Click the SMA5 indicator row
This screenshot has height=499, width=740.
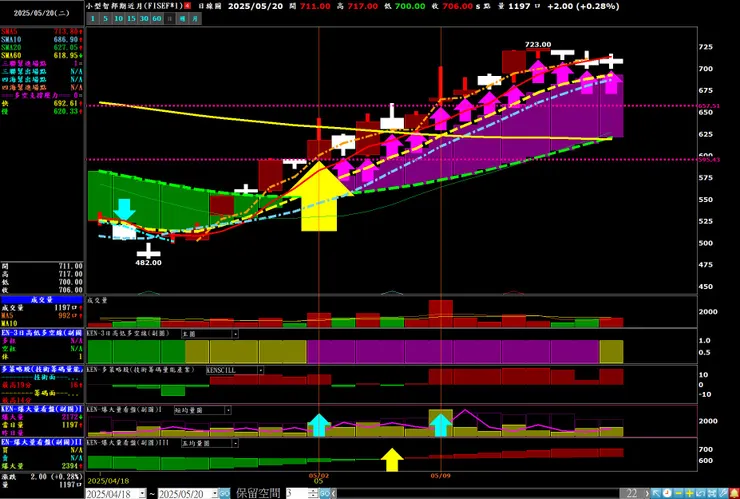pos(42,32)
